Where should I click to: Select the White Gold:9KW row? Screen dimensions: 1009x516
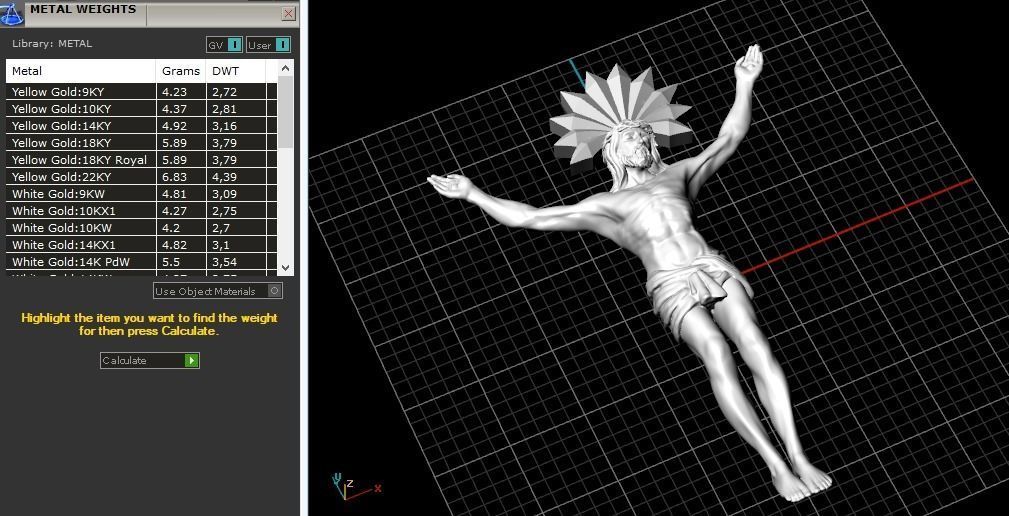[x=142, y=194]
